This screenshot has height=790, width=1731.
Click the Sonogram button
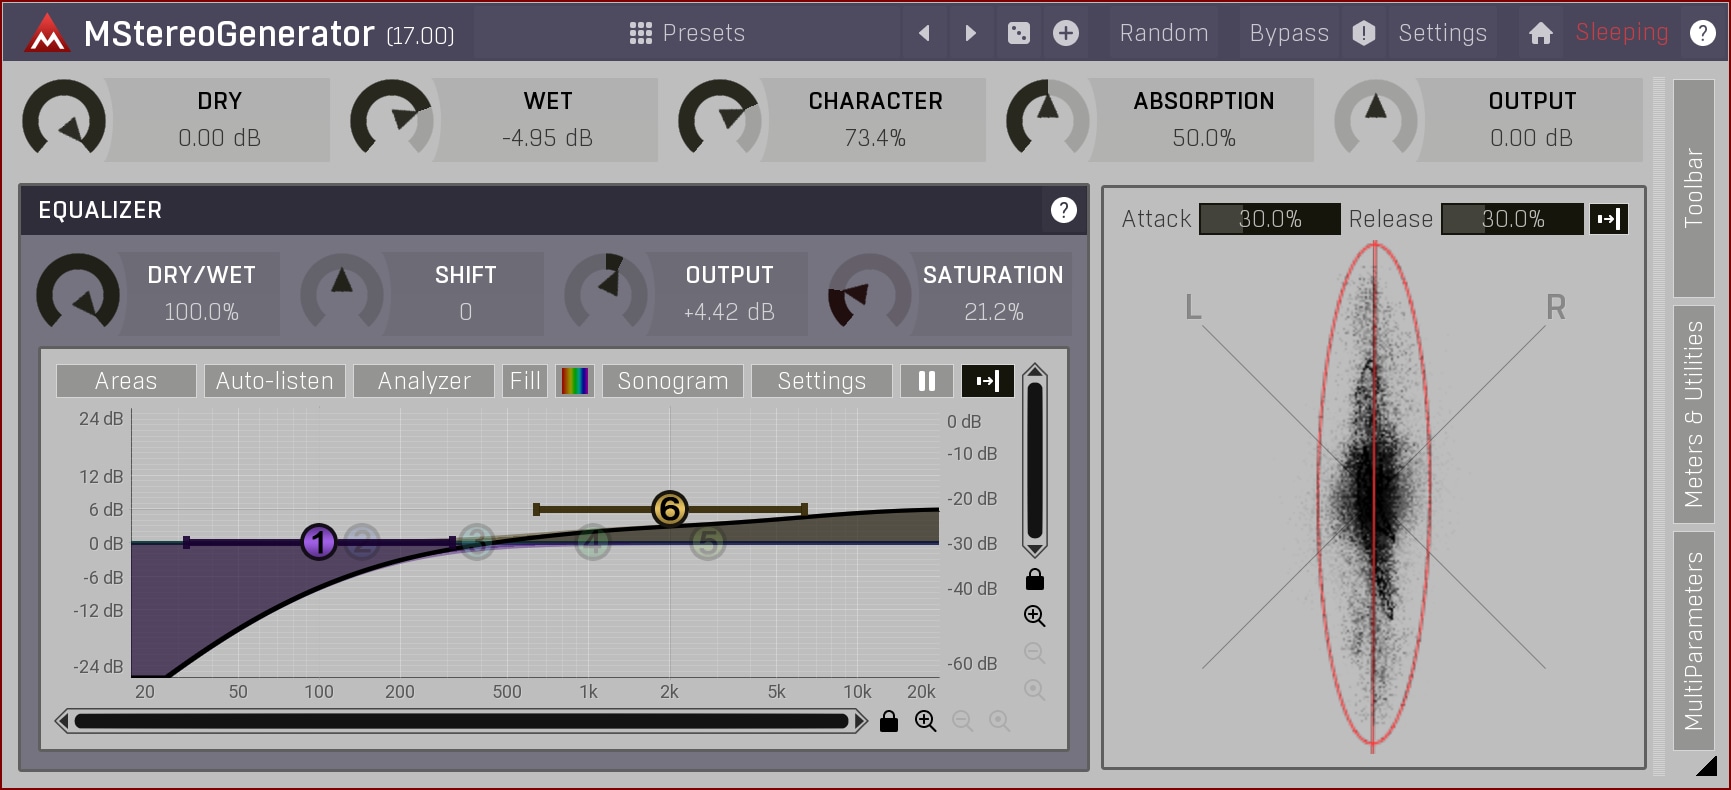pos(673,381)
